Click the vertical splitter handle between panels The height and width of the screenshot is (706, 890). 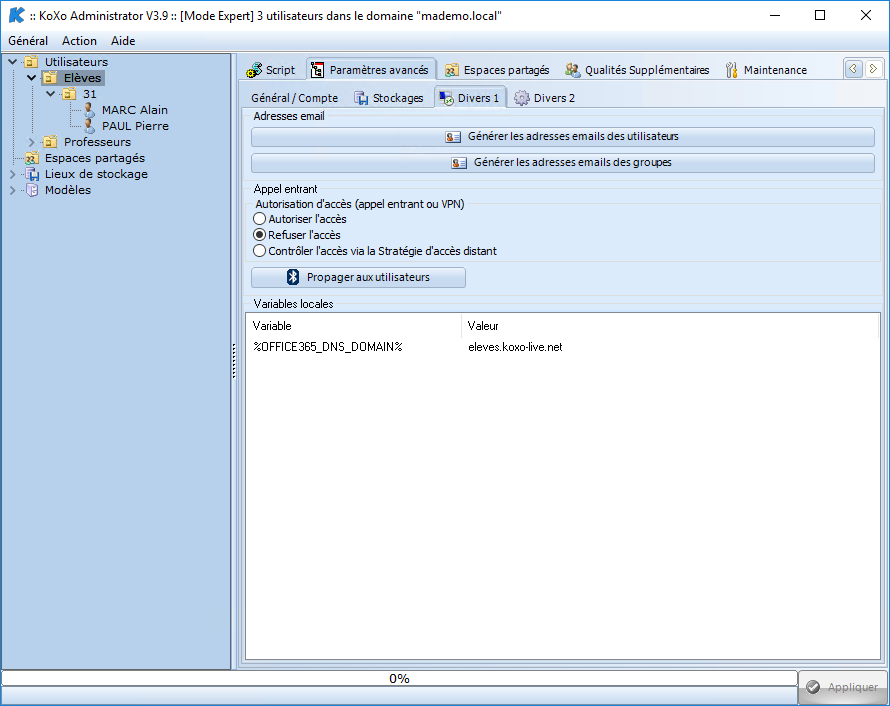pyautogui.click(x=233, y=361)
